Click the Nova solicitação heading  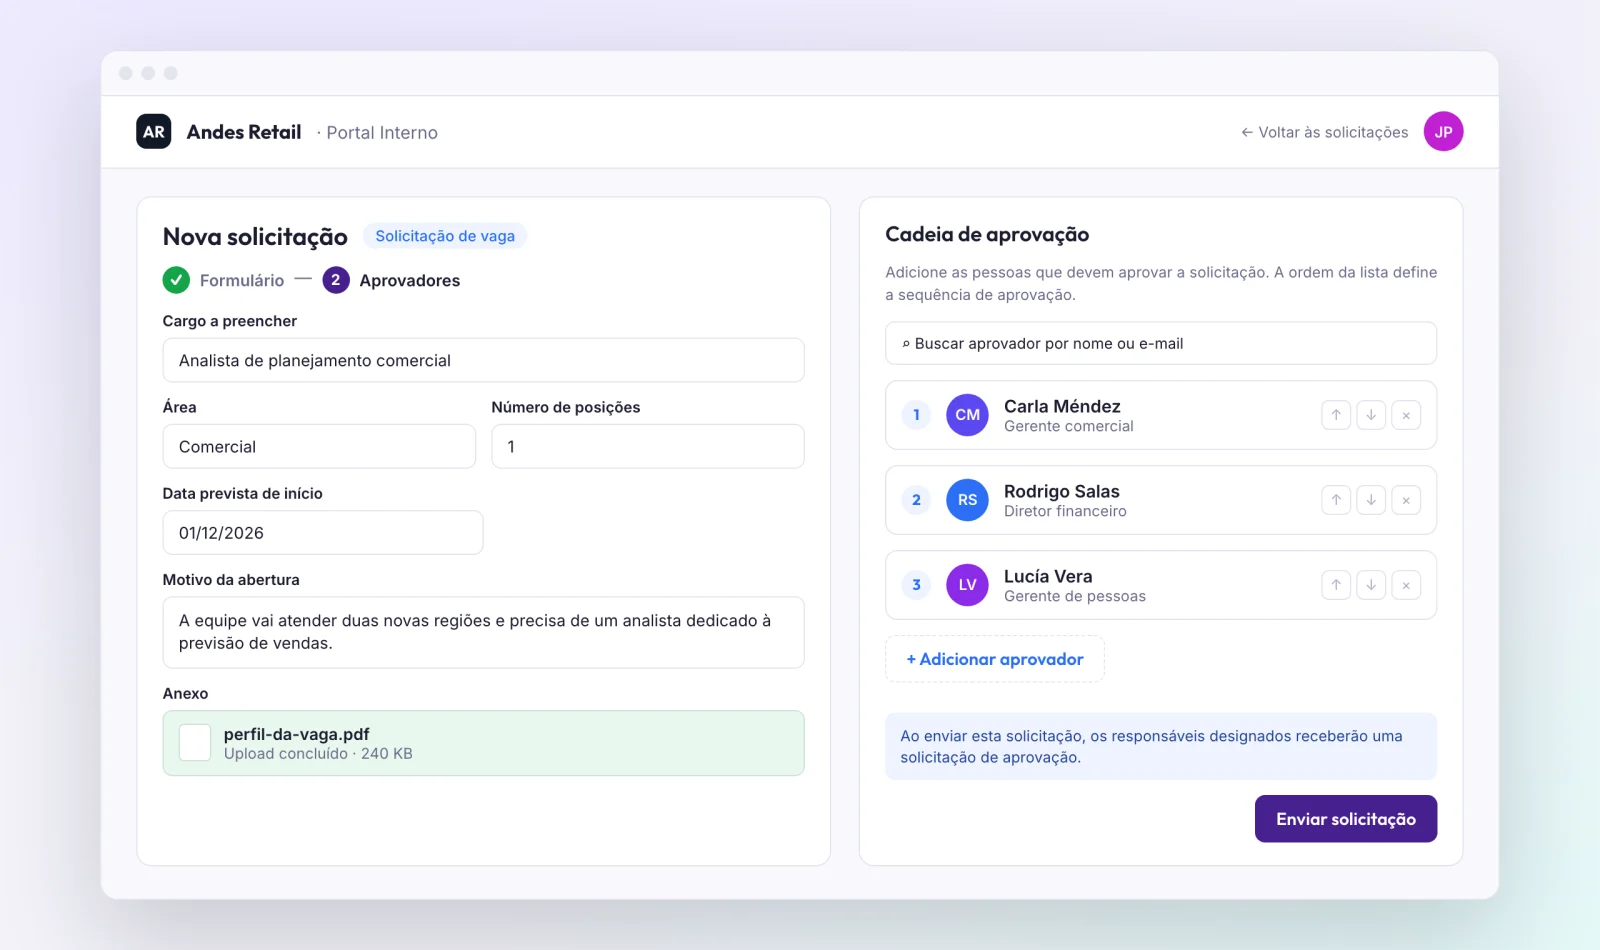pyautogui.click(x=255, y=237)
